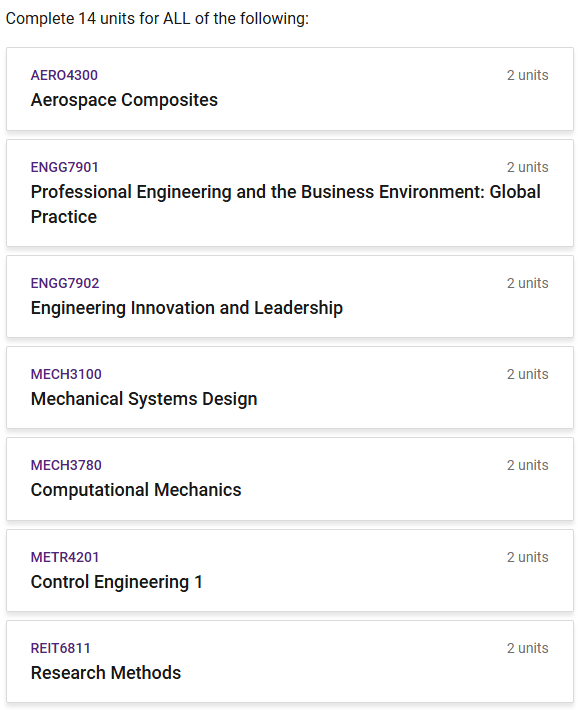Select the Mechanical Systems Design title
Image resolution: width=579 pixels, height=710 pixels.
(x=144, y=399)
